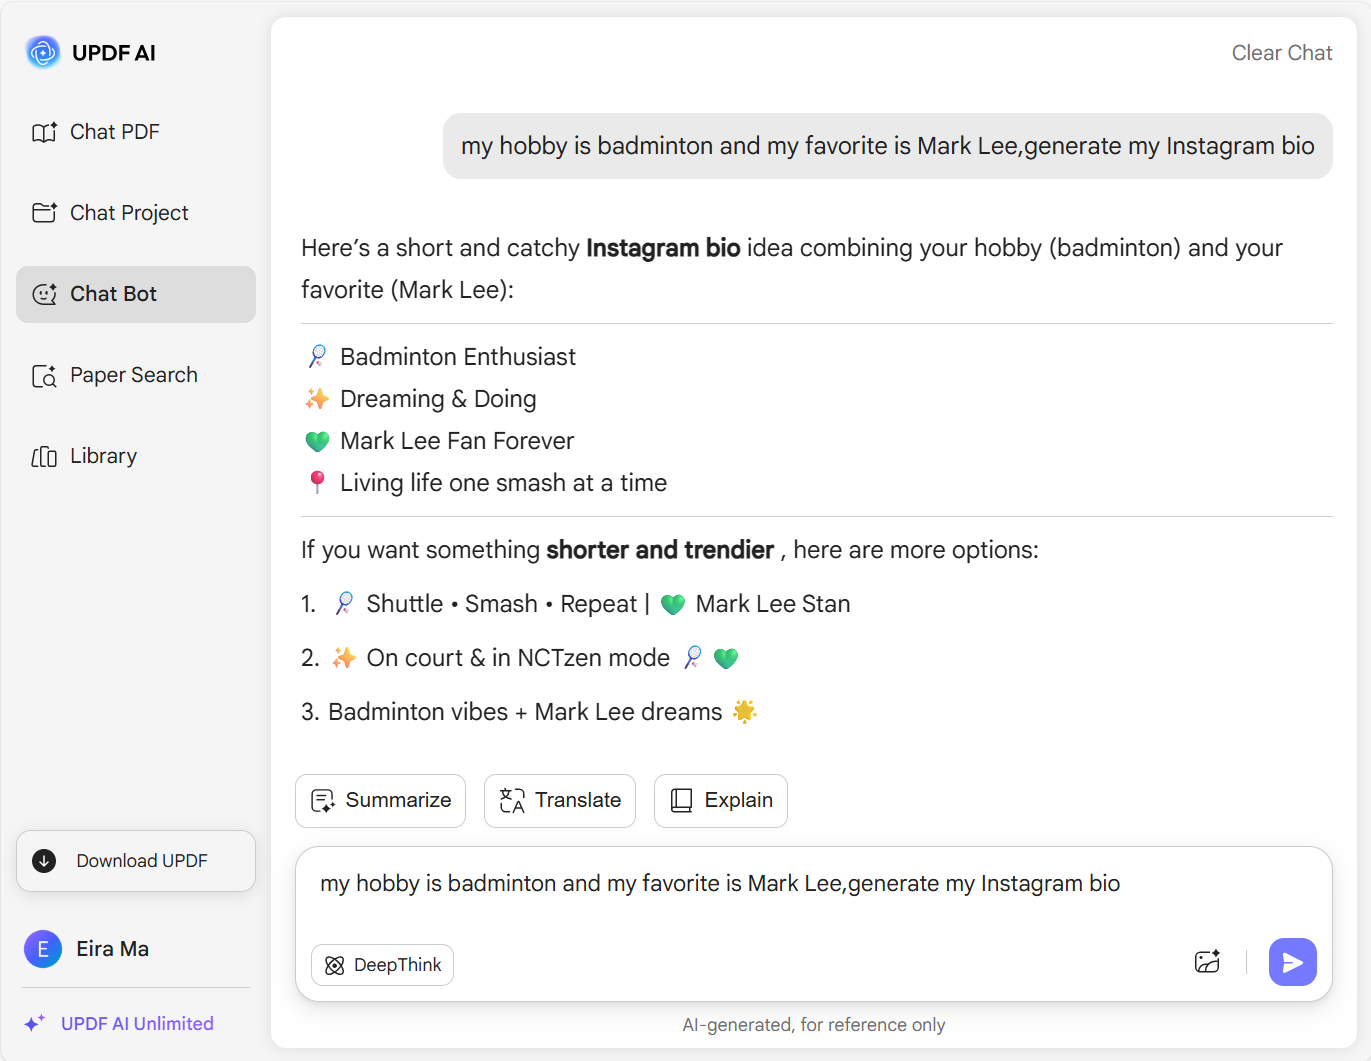
Task: Click the image upload icon
Action: click(1207, 962)
